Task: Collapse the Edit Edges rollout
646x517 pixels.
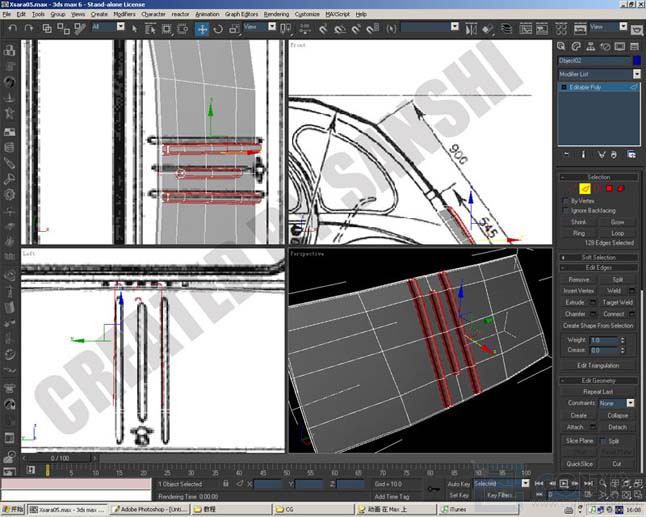Action: tap(598, 268)
